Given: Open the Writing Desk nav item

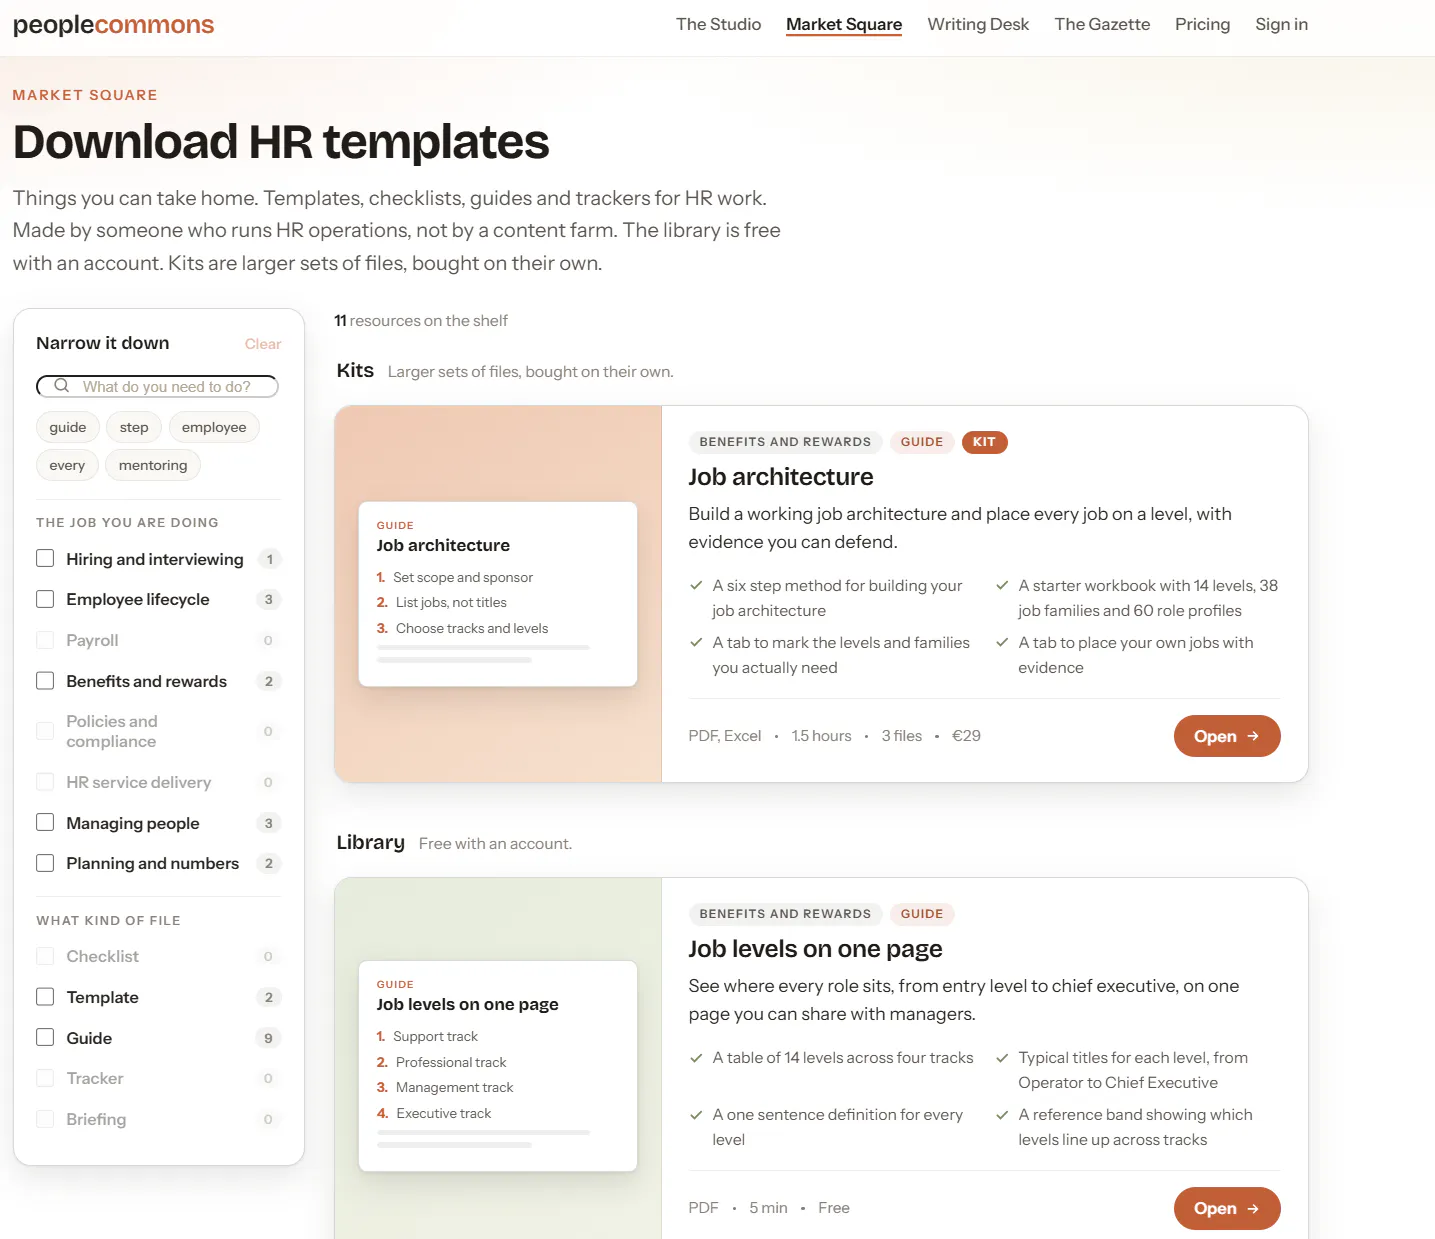Looking at the screenshot, I should tap(978, 24).
